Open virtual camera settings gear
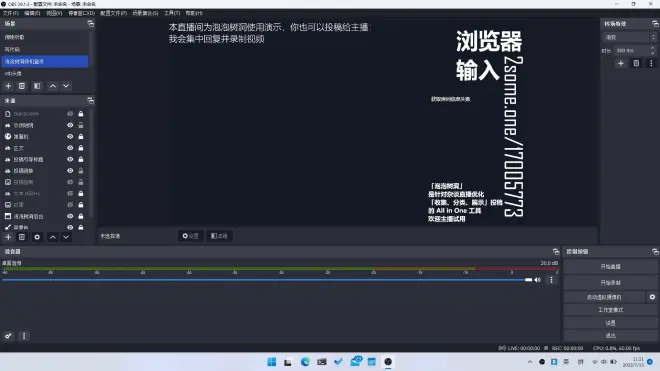The width and height of the screenshot is (660, 371). coord(652,297)
